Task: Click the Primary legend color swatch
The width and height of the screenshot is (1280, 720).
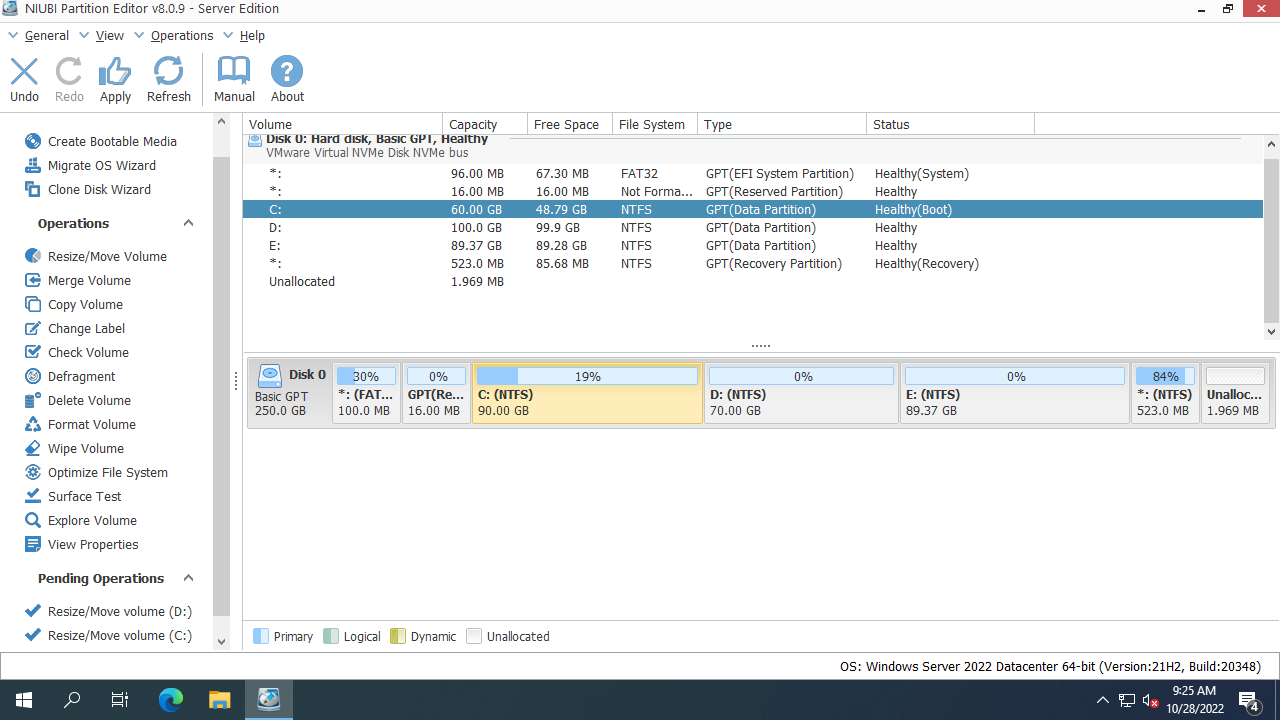Action: pyautogui.click(x=261, y=636)
